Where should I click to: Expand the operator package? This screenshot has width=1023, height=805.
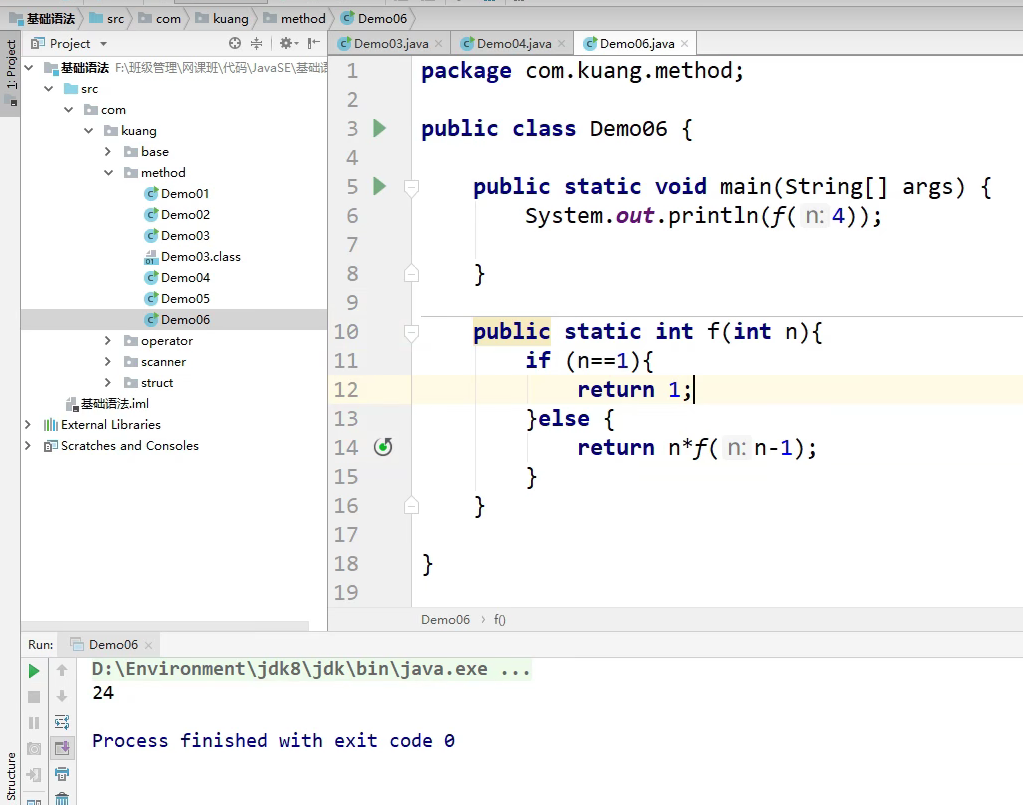[108, 340]
